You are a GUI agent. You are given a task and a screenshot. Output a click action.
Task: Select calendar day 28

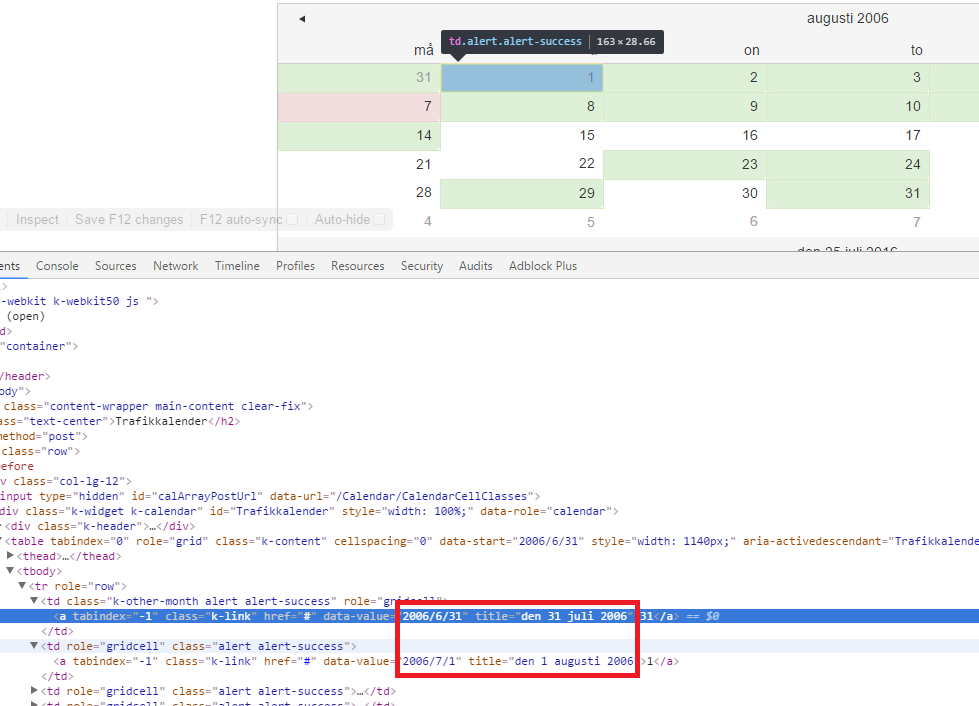pyautogui.click(x=360, y=194)
